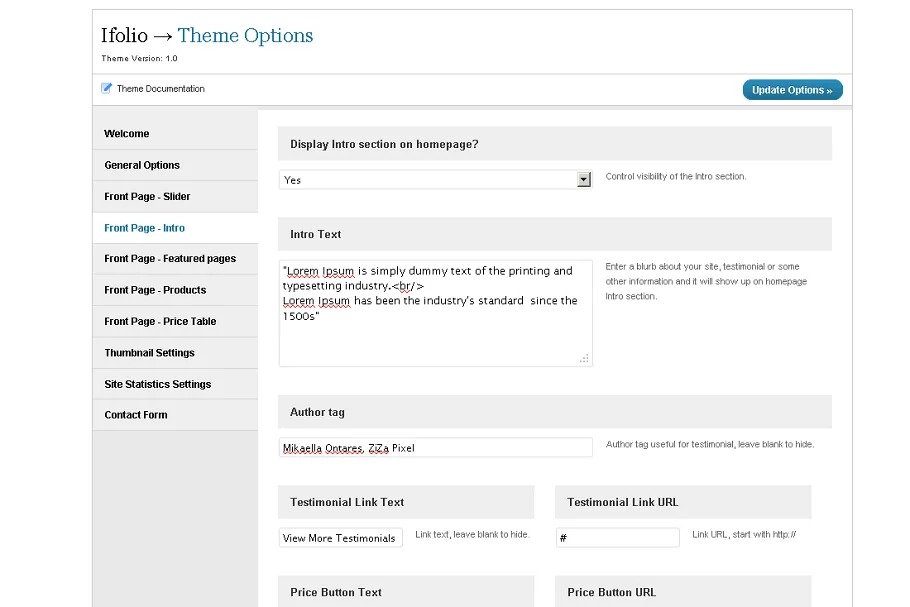The width and height of the screenshot is (910, 607).
Task: Select General Options in the sidebar
Action: 142,165
